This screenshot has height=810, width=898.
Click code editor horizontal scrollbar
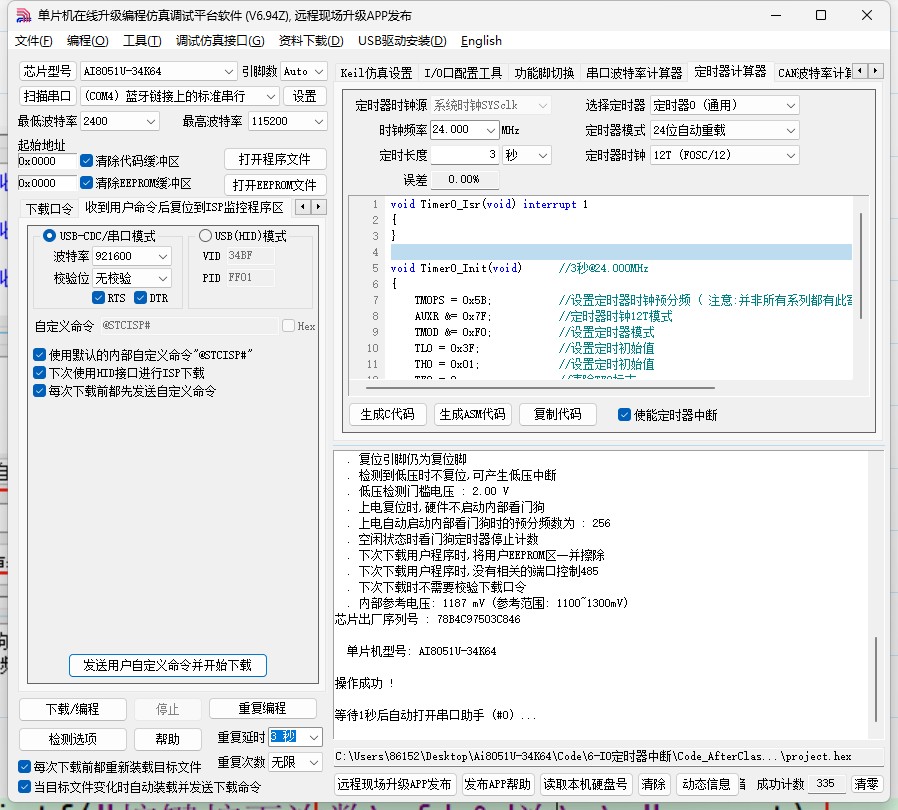click(x=540, y=388)
